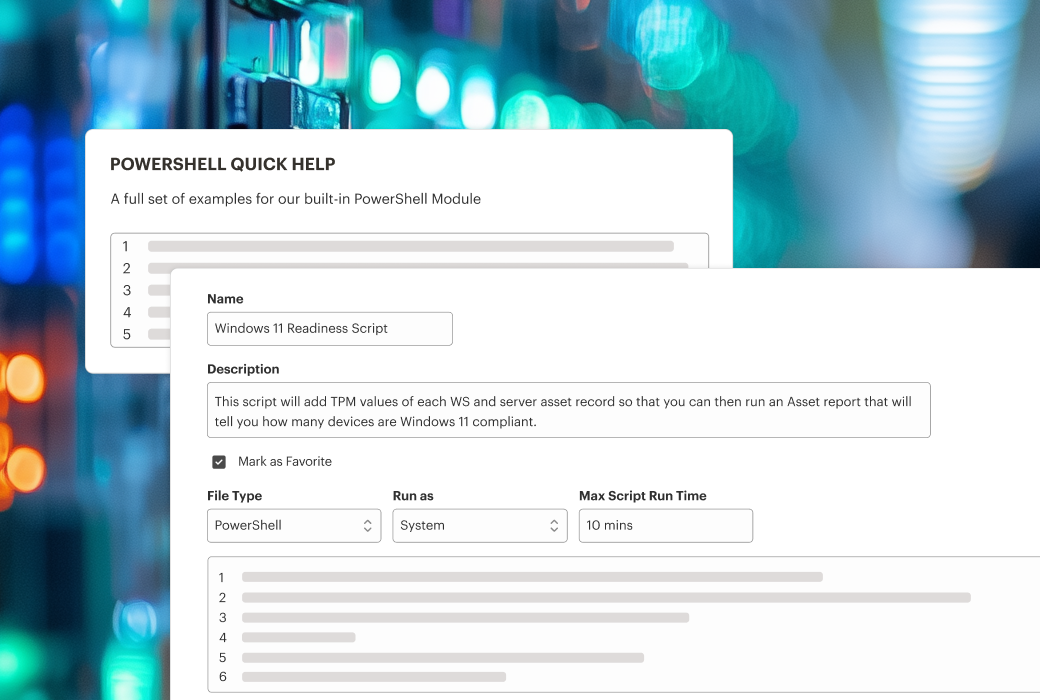
Task: Open the File Type dropdown showing PowerShell
Action: pyautogui.click(x=293, y=526)
